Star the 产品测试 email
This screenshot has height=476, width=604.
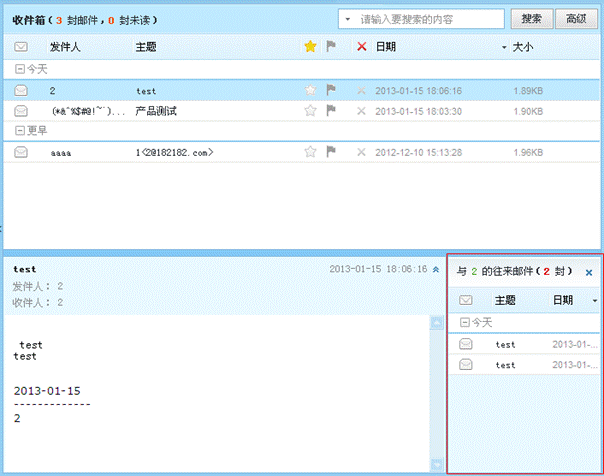point(310,110)
